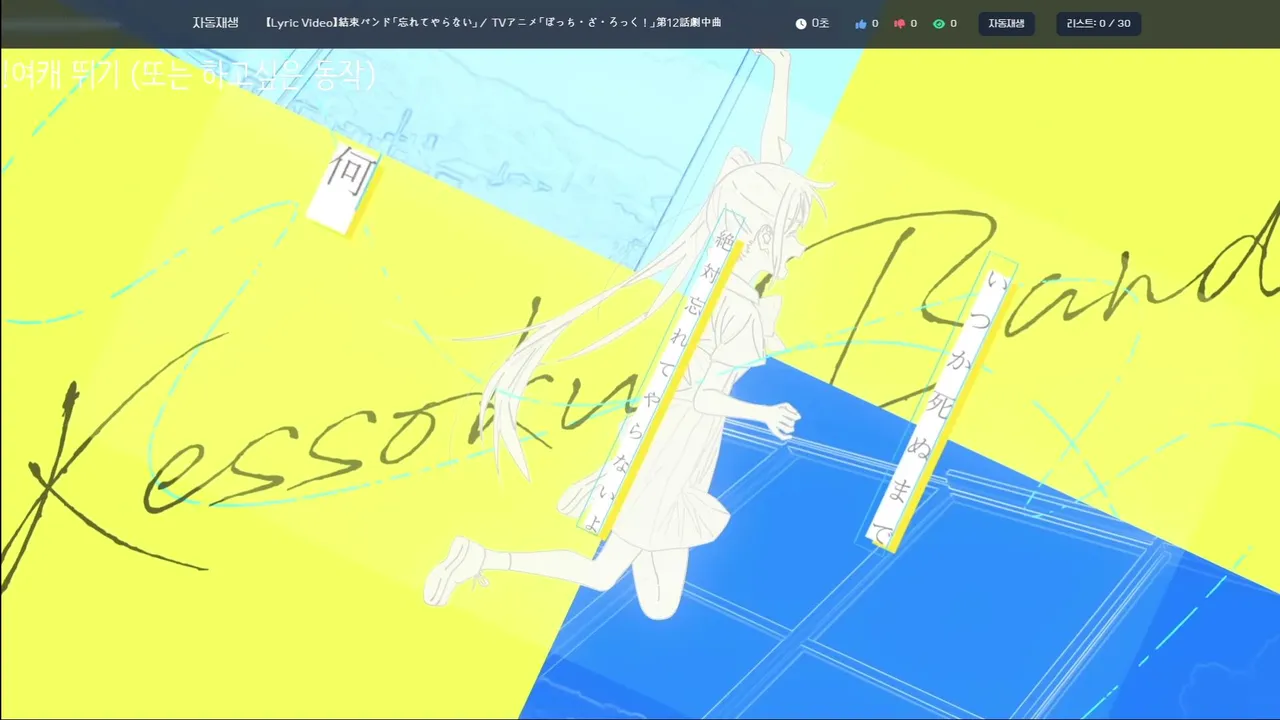1280x720 pixels.
Task: Click the clock timer icon
Action: pyautogui.click(x=801, y=24)
